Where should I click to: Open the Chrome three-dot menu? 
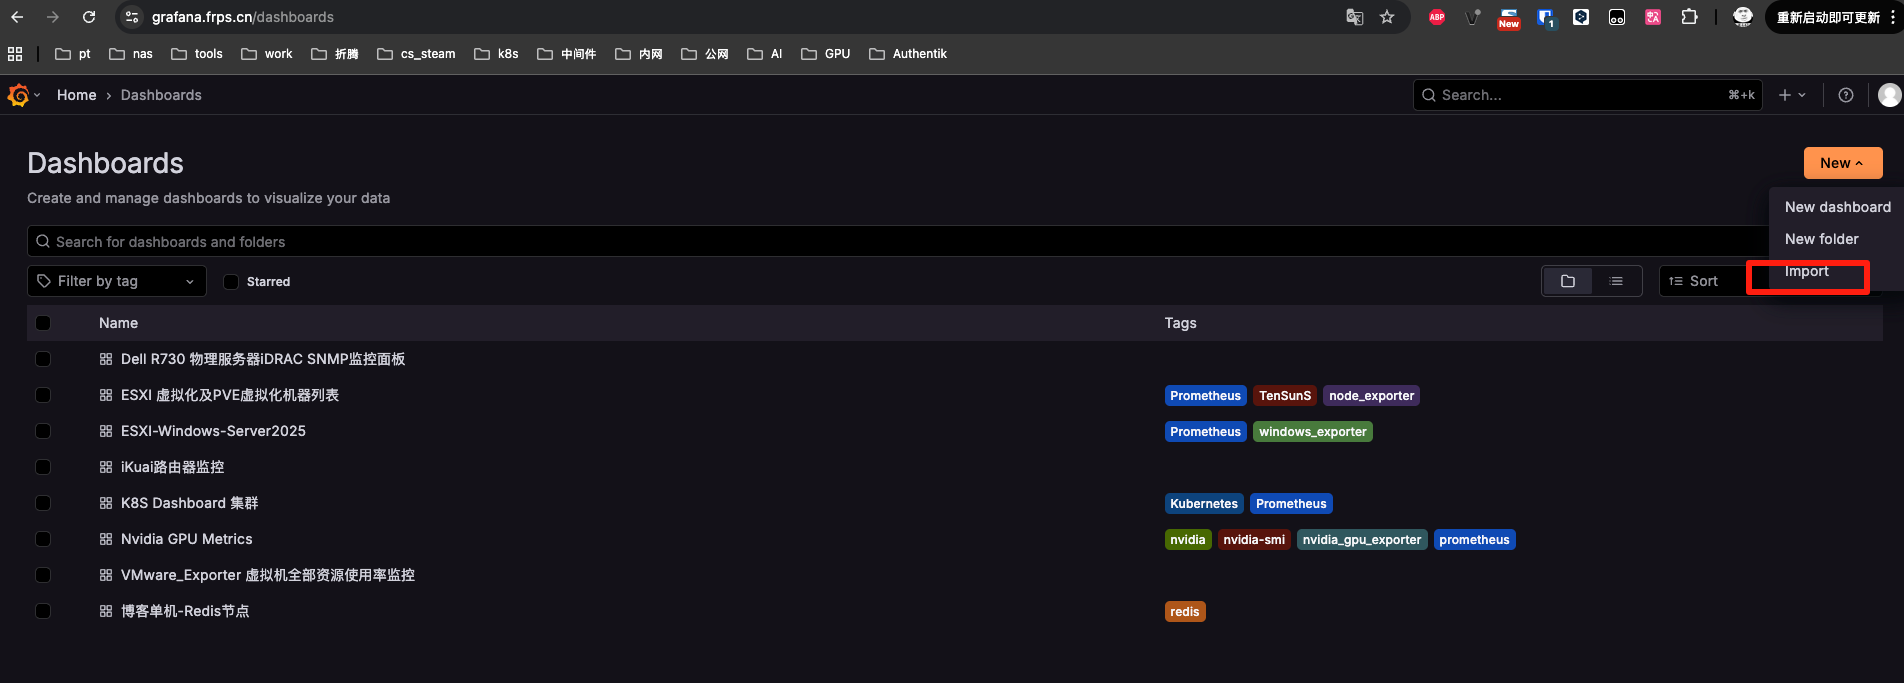click(x=1892, y=17)
